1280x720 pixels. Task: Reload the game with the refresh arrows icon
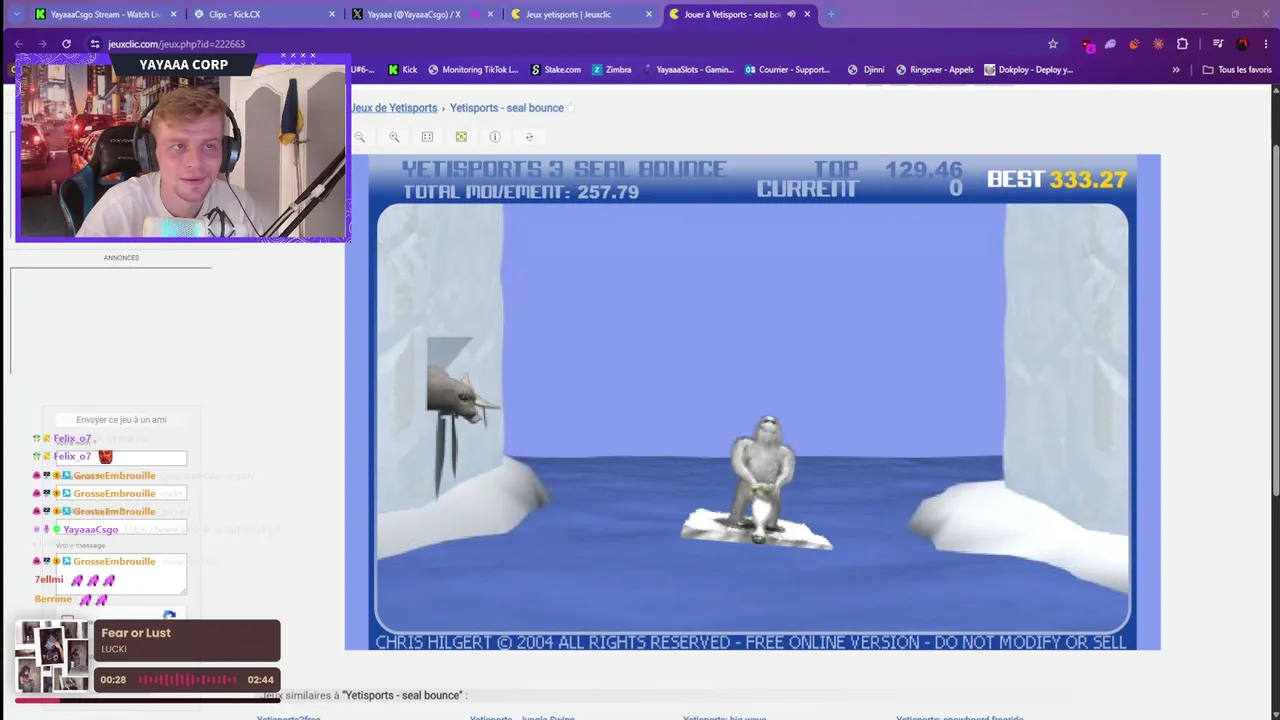529,137
